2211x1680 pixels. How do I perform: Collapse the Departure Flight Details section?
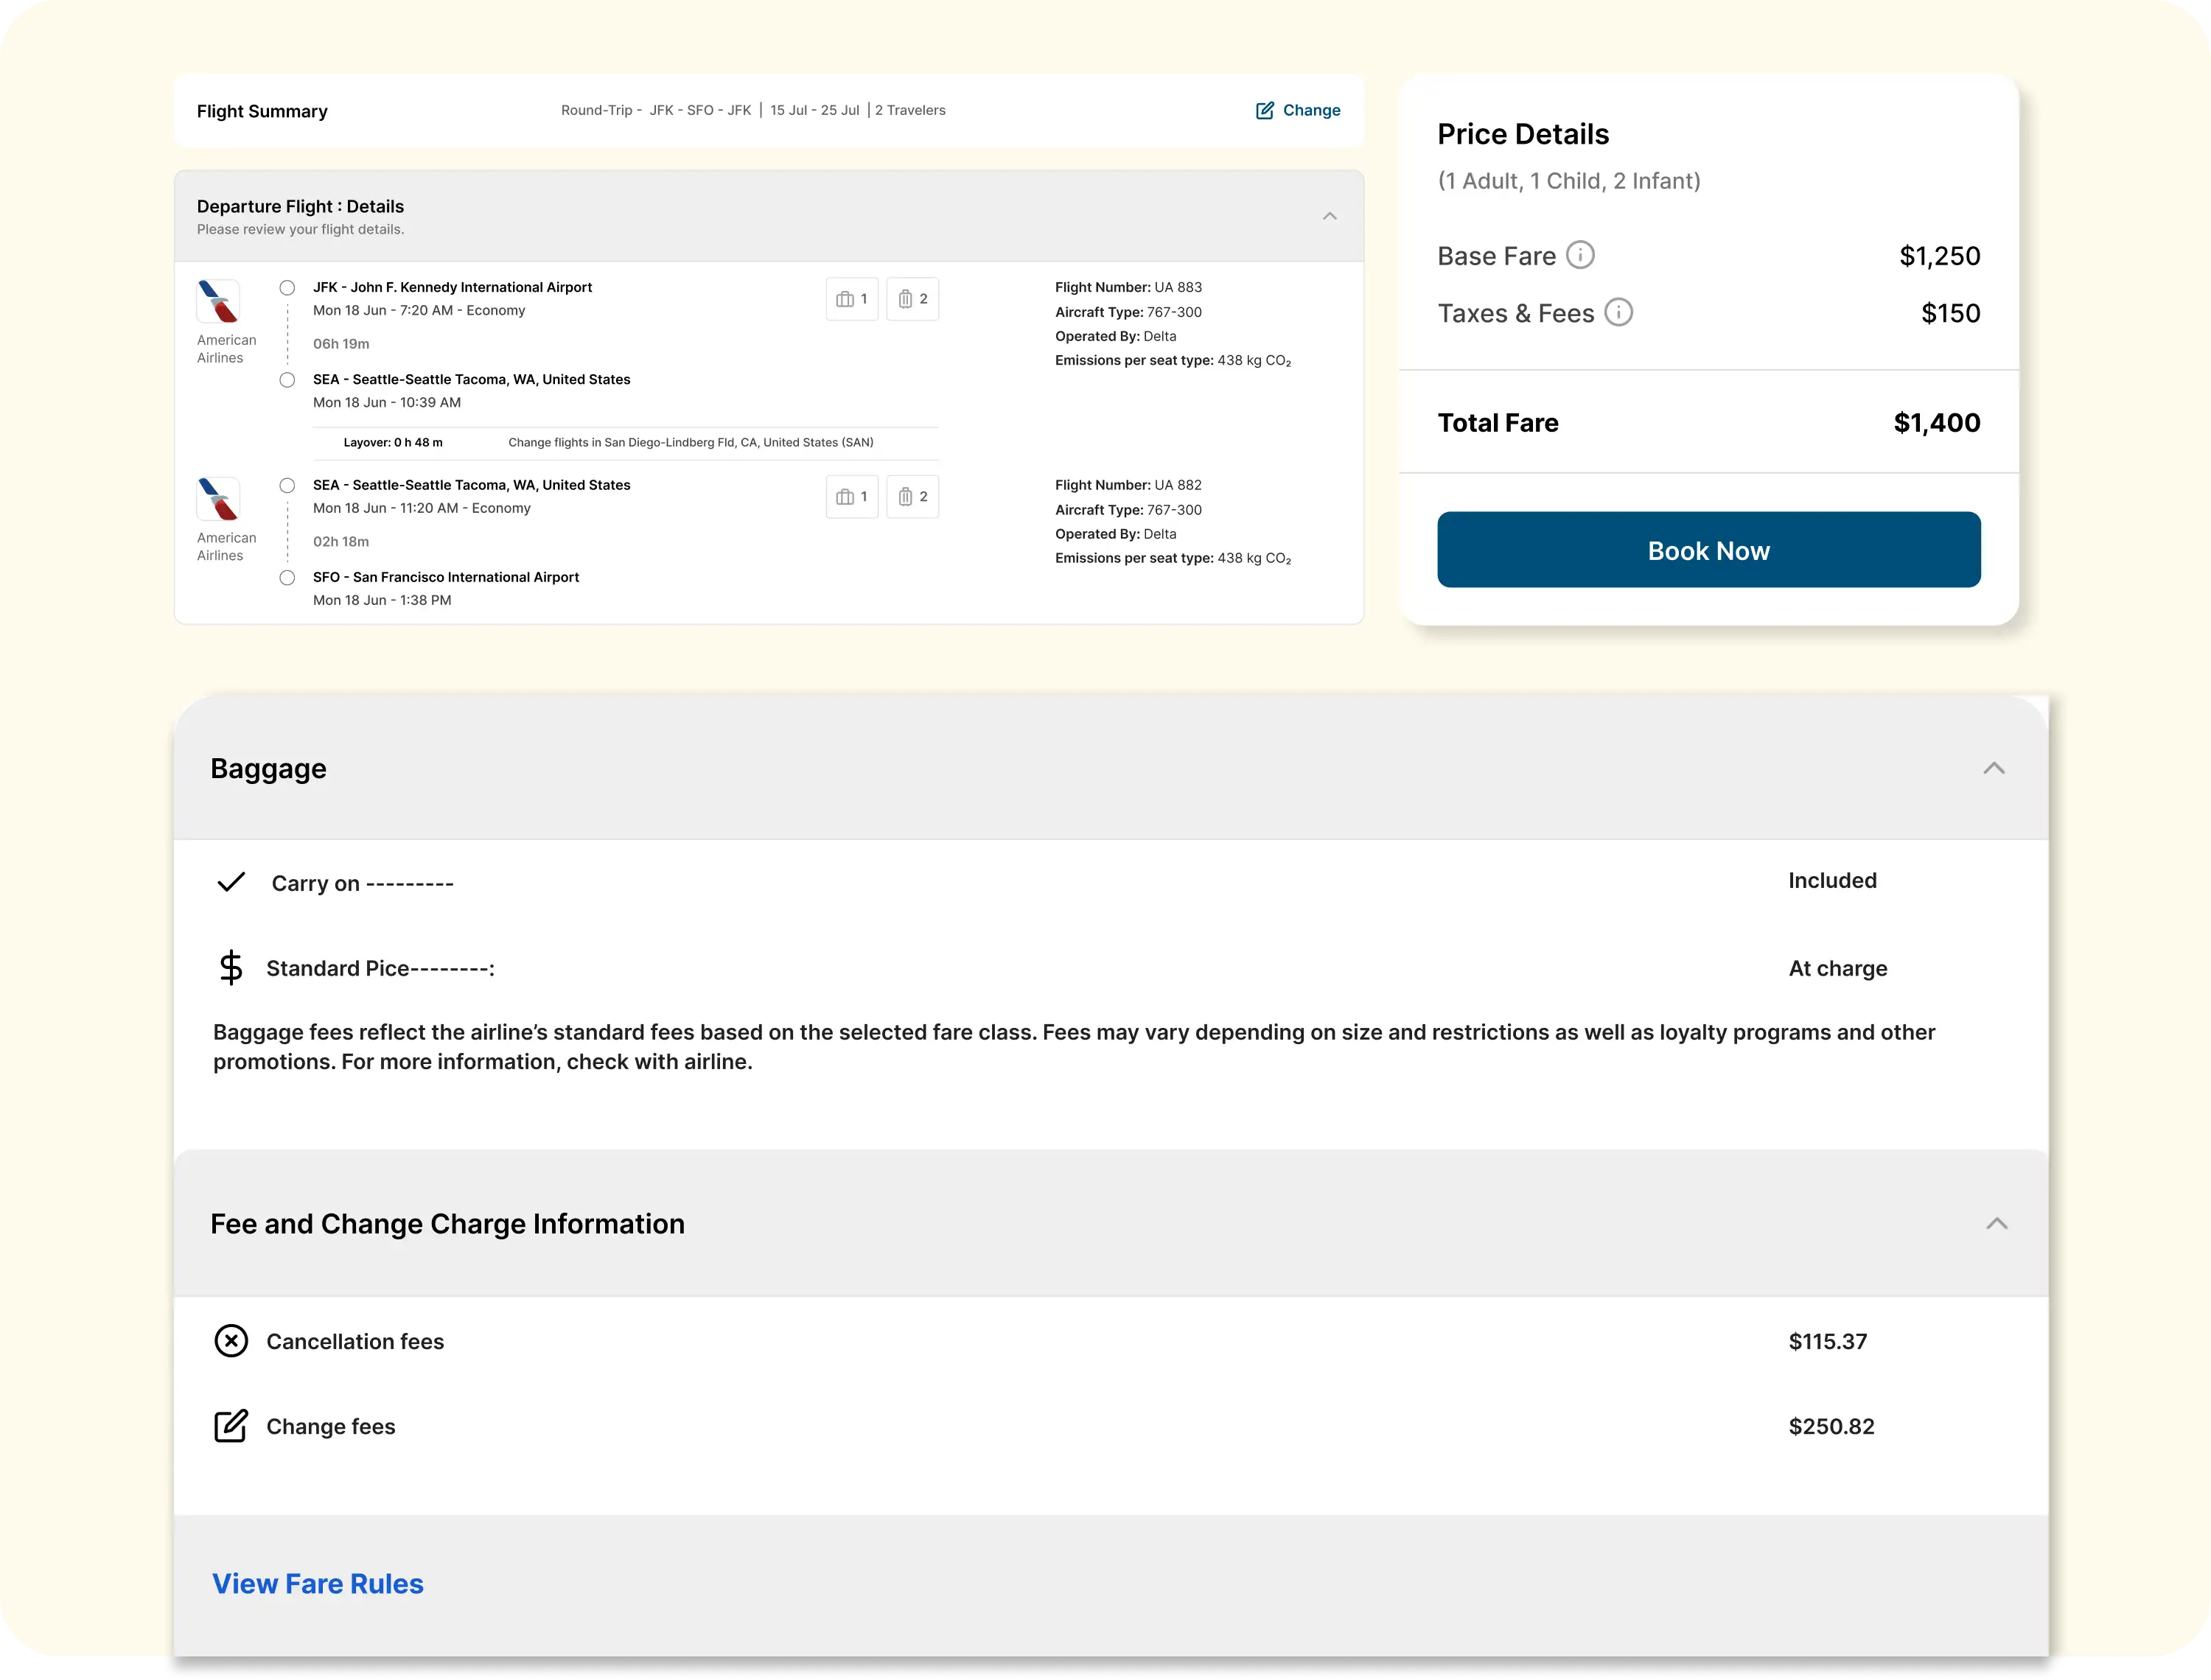pos(1329,216)
